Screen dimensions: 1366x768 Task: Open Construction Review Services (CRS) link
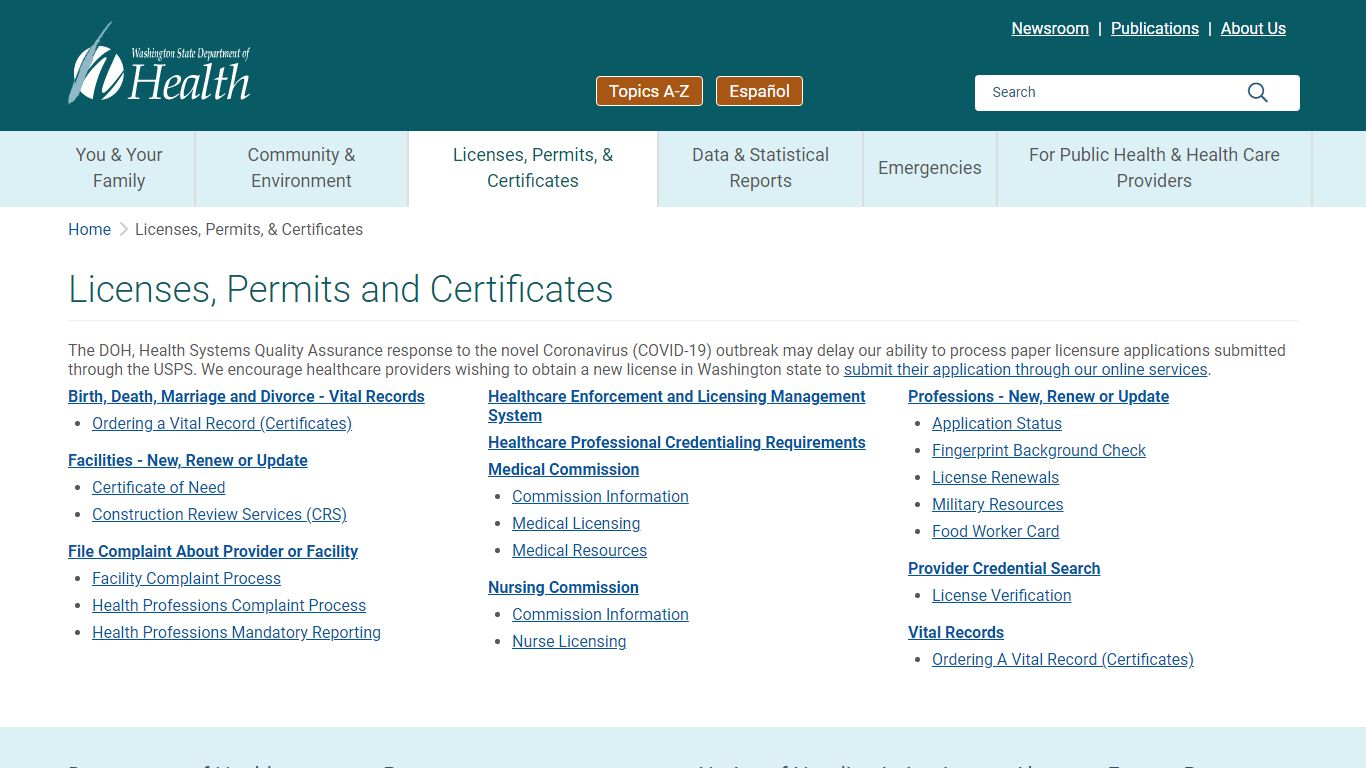point(219,515)
